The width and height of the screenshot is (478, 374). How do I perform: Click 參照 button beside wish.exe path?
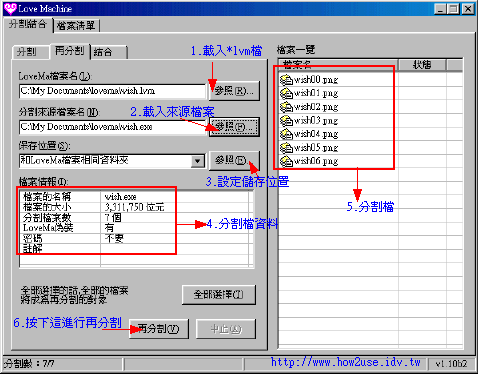[234, 127]
